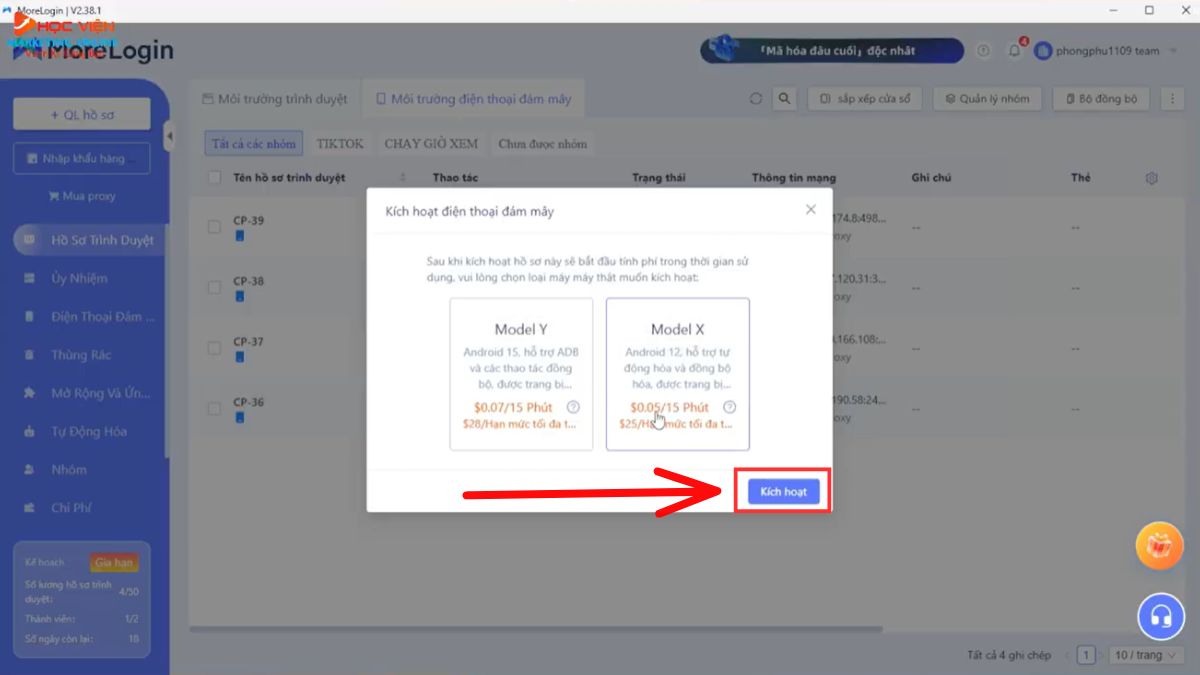Select the Model Y phone option

click(521, 374)
